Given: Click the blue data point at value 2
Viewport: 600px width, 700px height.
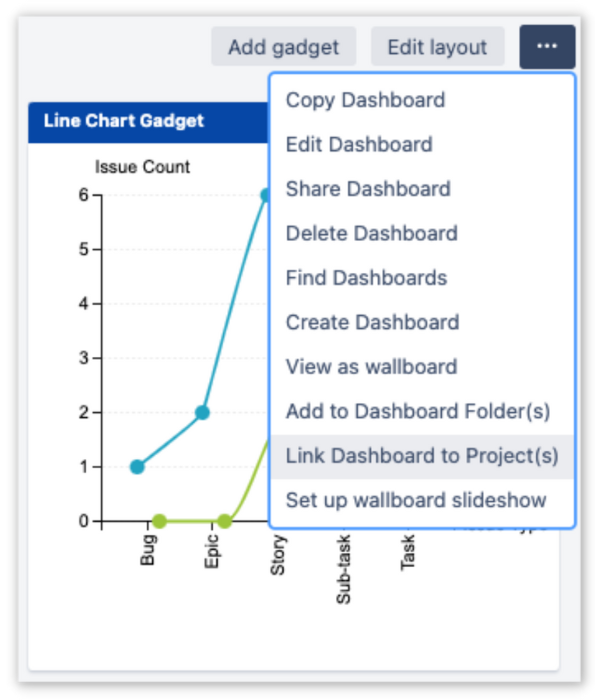Looking at the screenshot, I should click(x=202, y=412).
